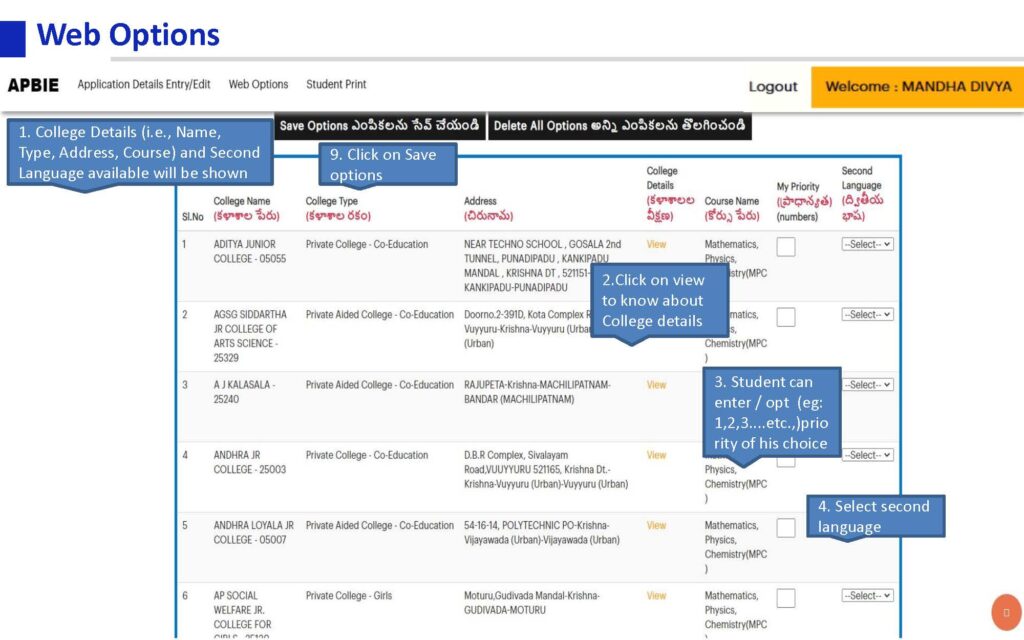1024x640 pixels.
Task: Click priority box for Aditya Junior College
Action: 786,246
